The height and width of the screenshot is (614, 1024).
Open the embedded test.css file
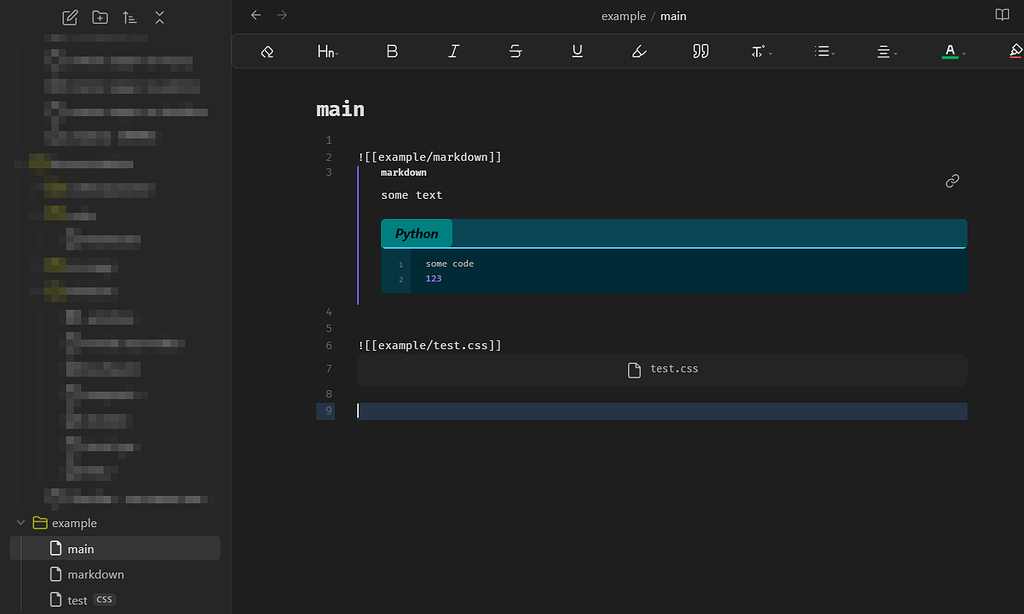point(662,369)
